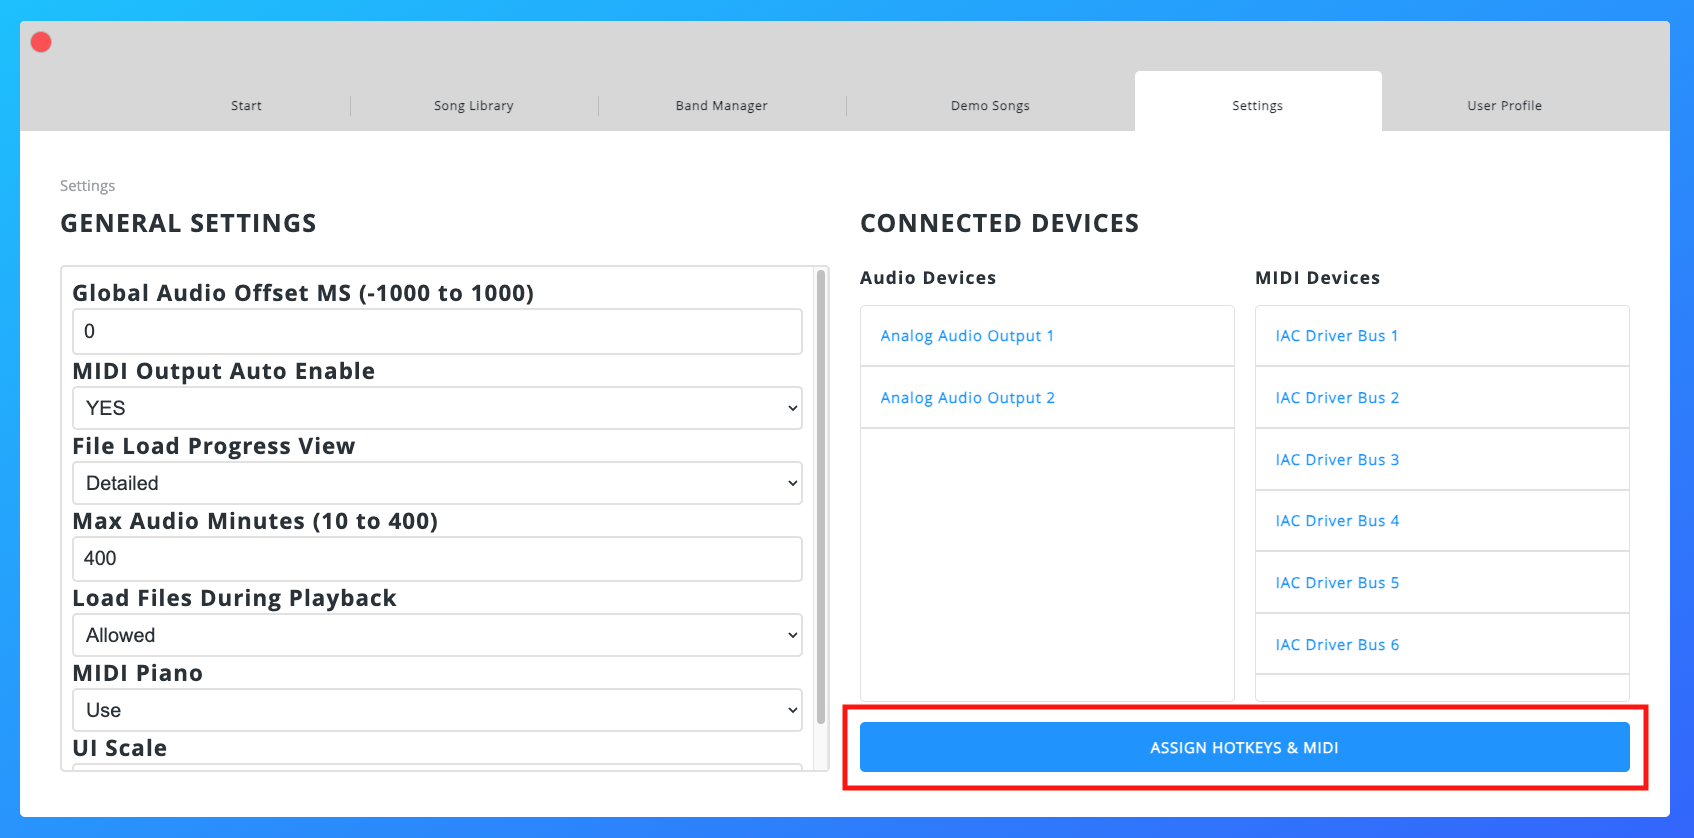Select Analog Audio Output 1 device
The image size is (1694, 838).
(967, 336)
